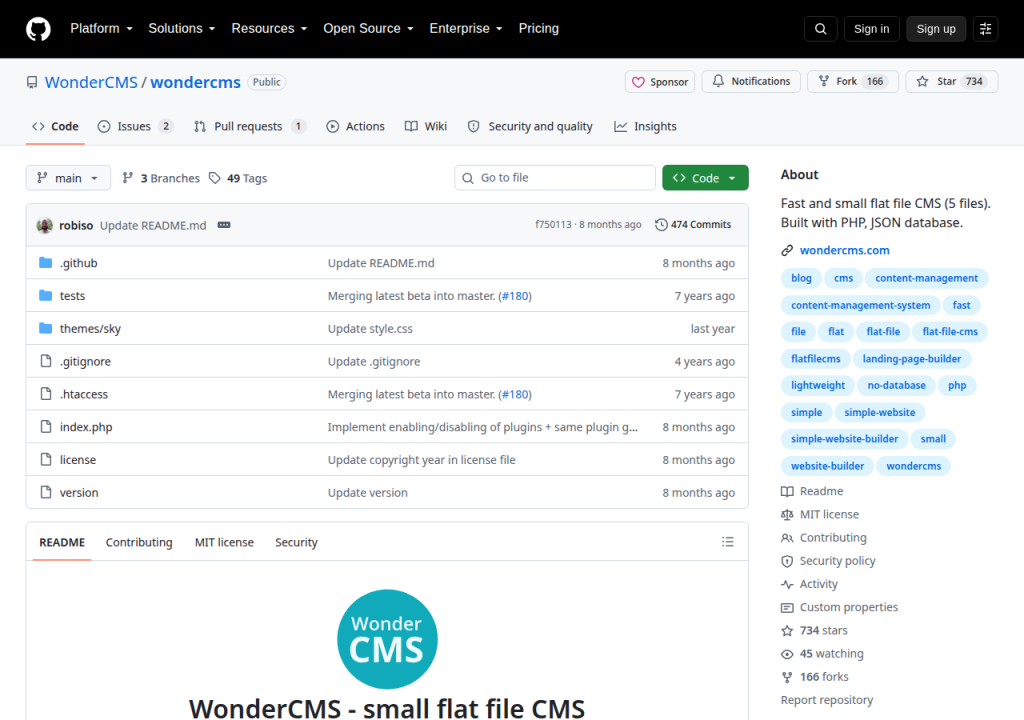Click the Sign in button

click(x=871, y=29)
